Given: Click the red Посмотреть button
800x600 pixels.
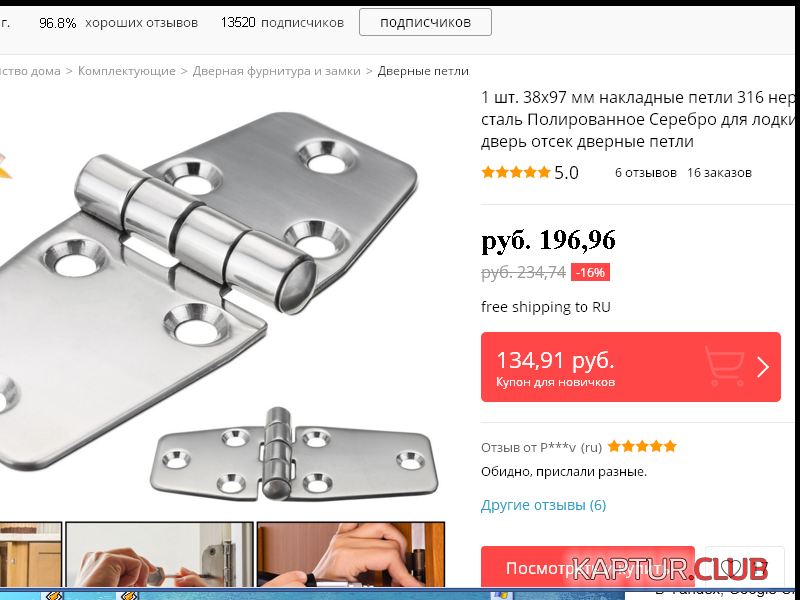Looking at the screenshot, I should pos(588,566).
